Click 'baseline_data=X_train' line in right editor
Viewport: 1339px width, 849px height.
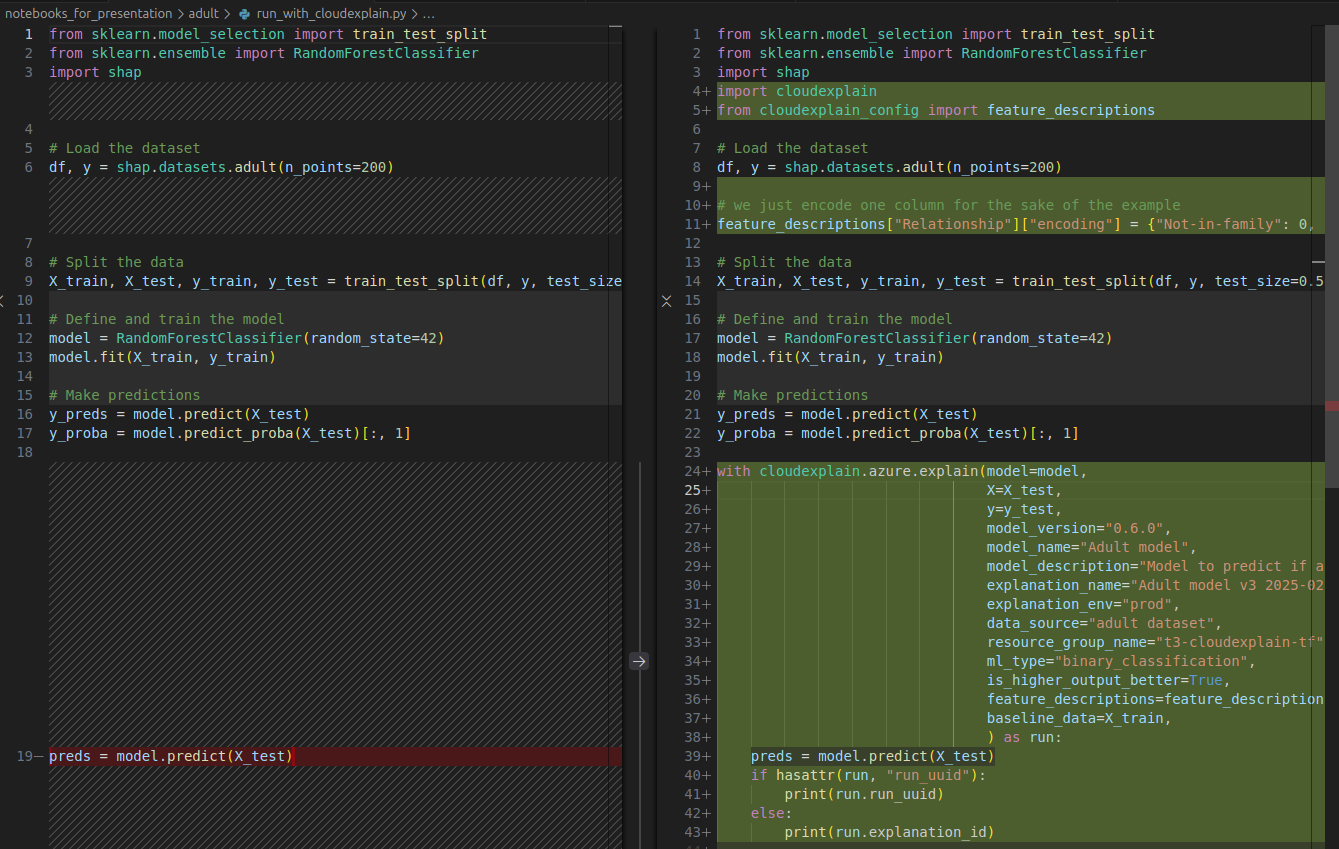1077,718
